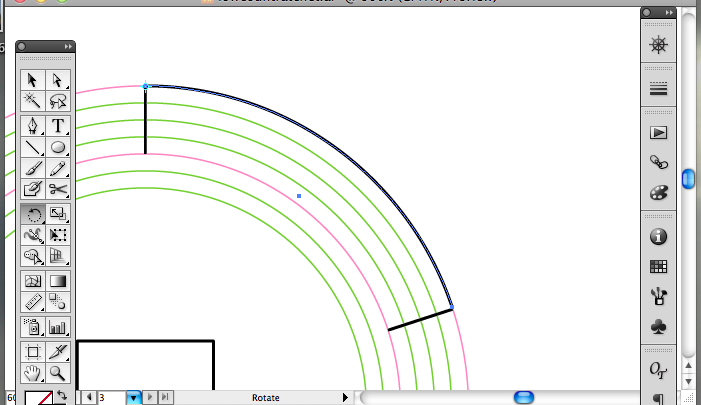This screenshot has height=405, width=701.
Task: Select the Free Transform tool
Action: pyautogui.click(x=58, y=235)
